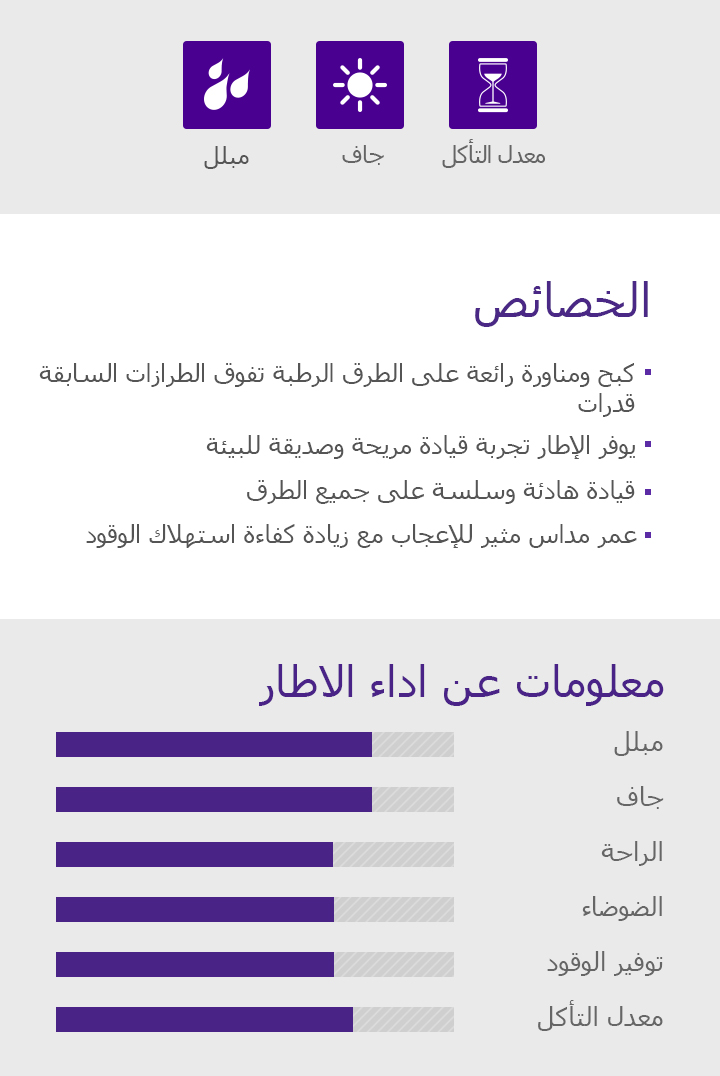
Task: Click the توفير الوقود label in performance list
Action: click(x=605, y=962)
